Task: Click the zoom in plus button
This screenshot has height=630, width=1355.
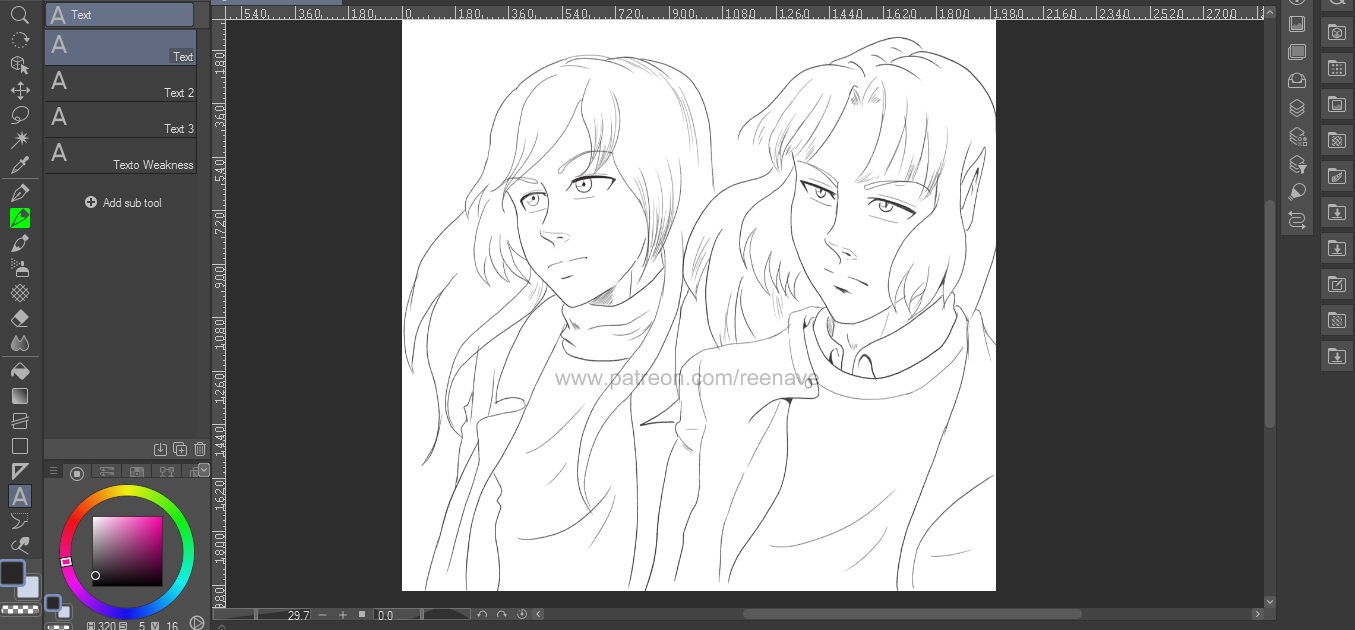Action: click(343, 615)
